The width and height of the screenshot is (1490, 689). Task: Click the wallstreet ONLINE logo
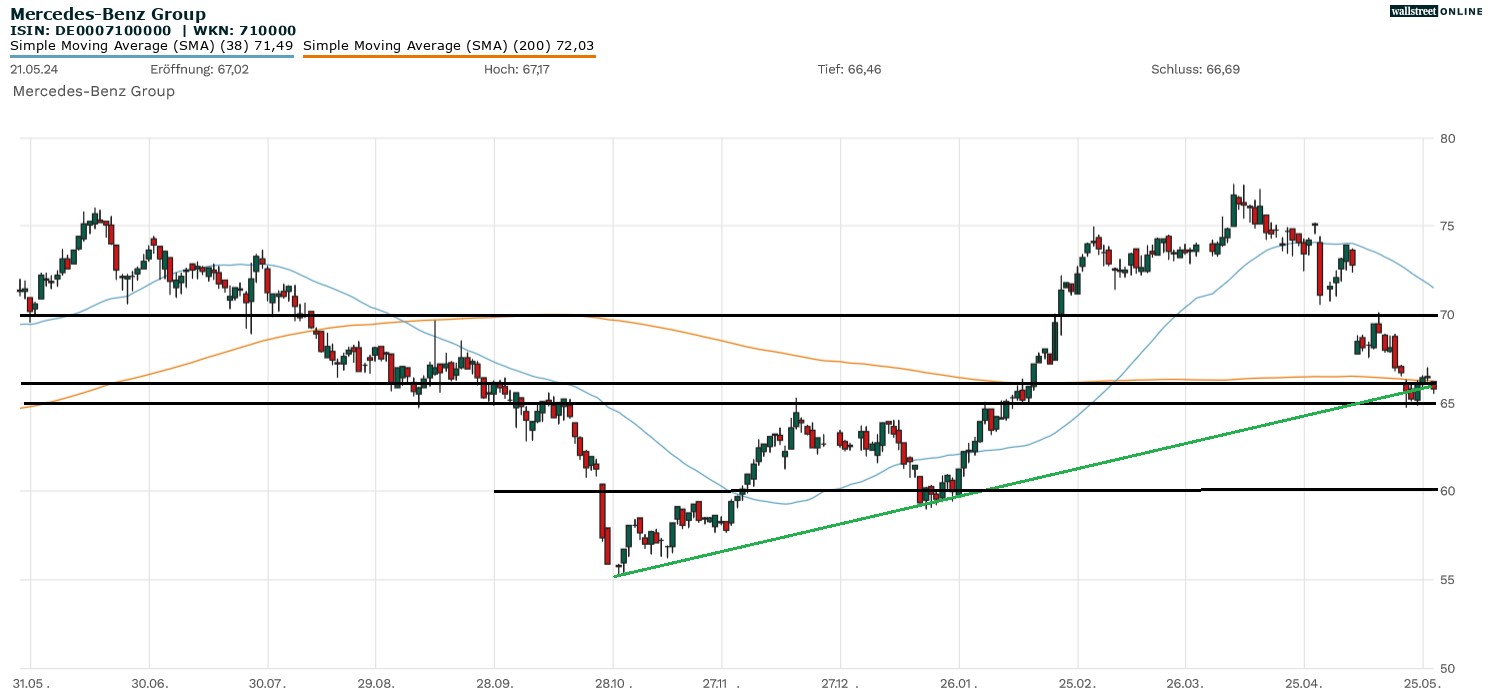click(1436, 11)
